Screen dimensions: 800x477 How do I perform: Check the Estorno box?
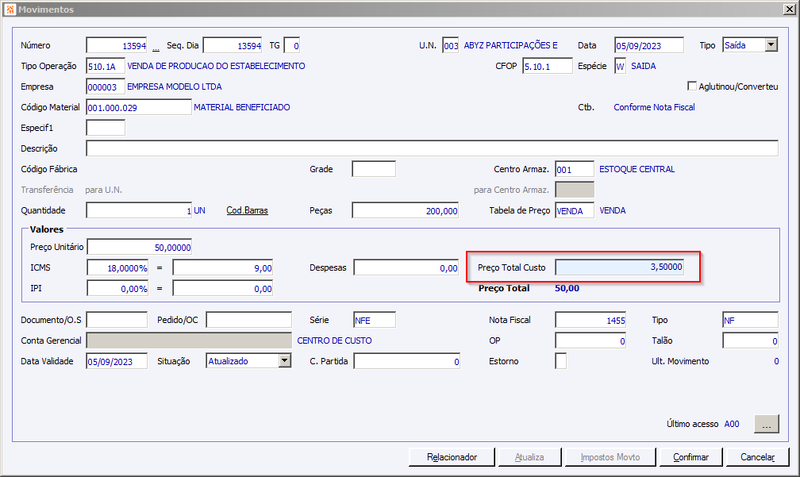(561, 361)
